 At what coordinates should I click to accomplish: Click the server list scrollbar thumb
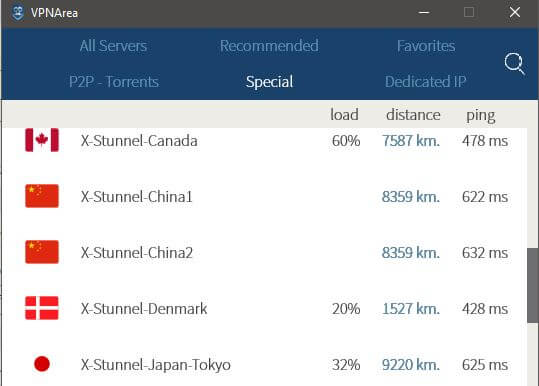click(533, 285)
